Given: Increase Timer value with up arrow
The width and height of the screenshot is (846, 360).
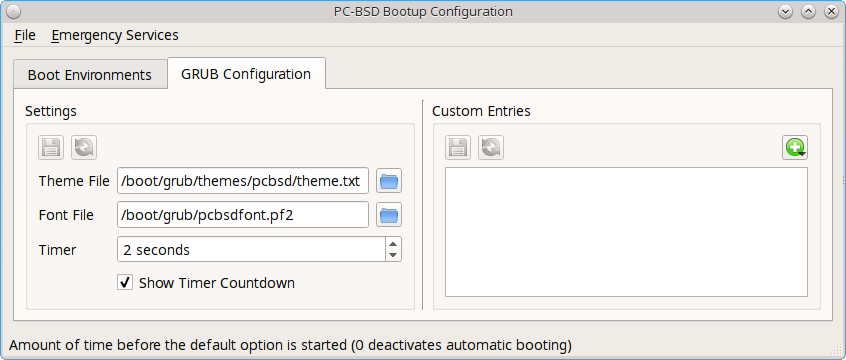Looking at the screenshot, I should click(393, 243).
